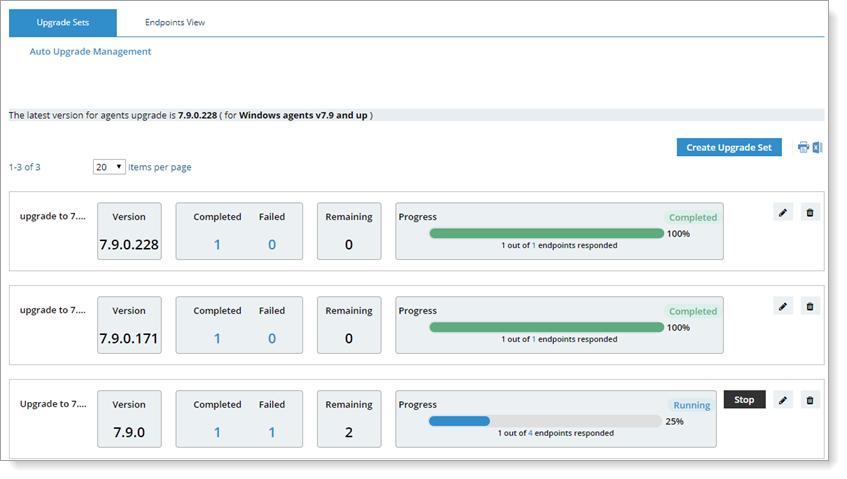Select the Upgrade Sets tab

point(62,22)
